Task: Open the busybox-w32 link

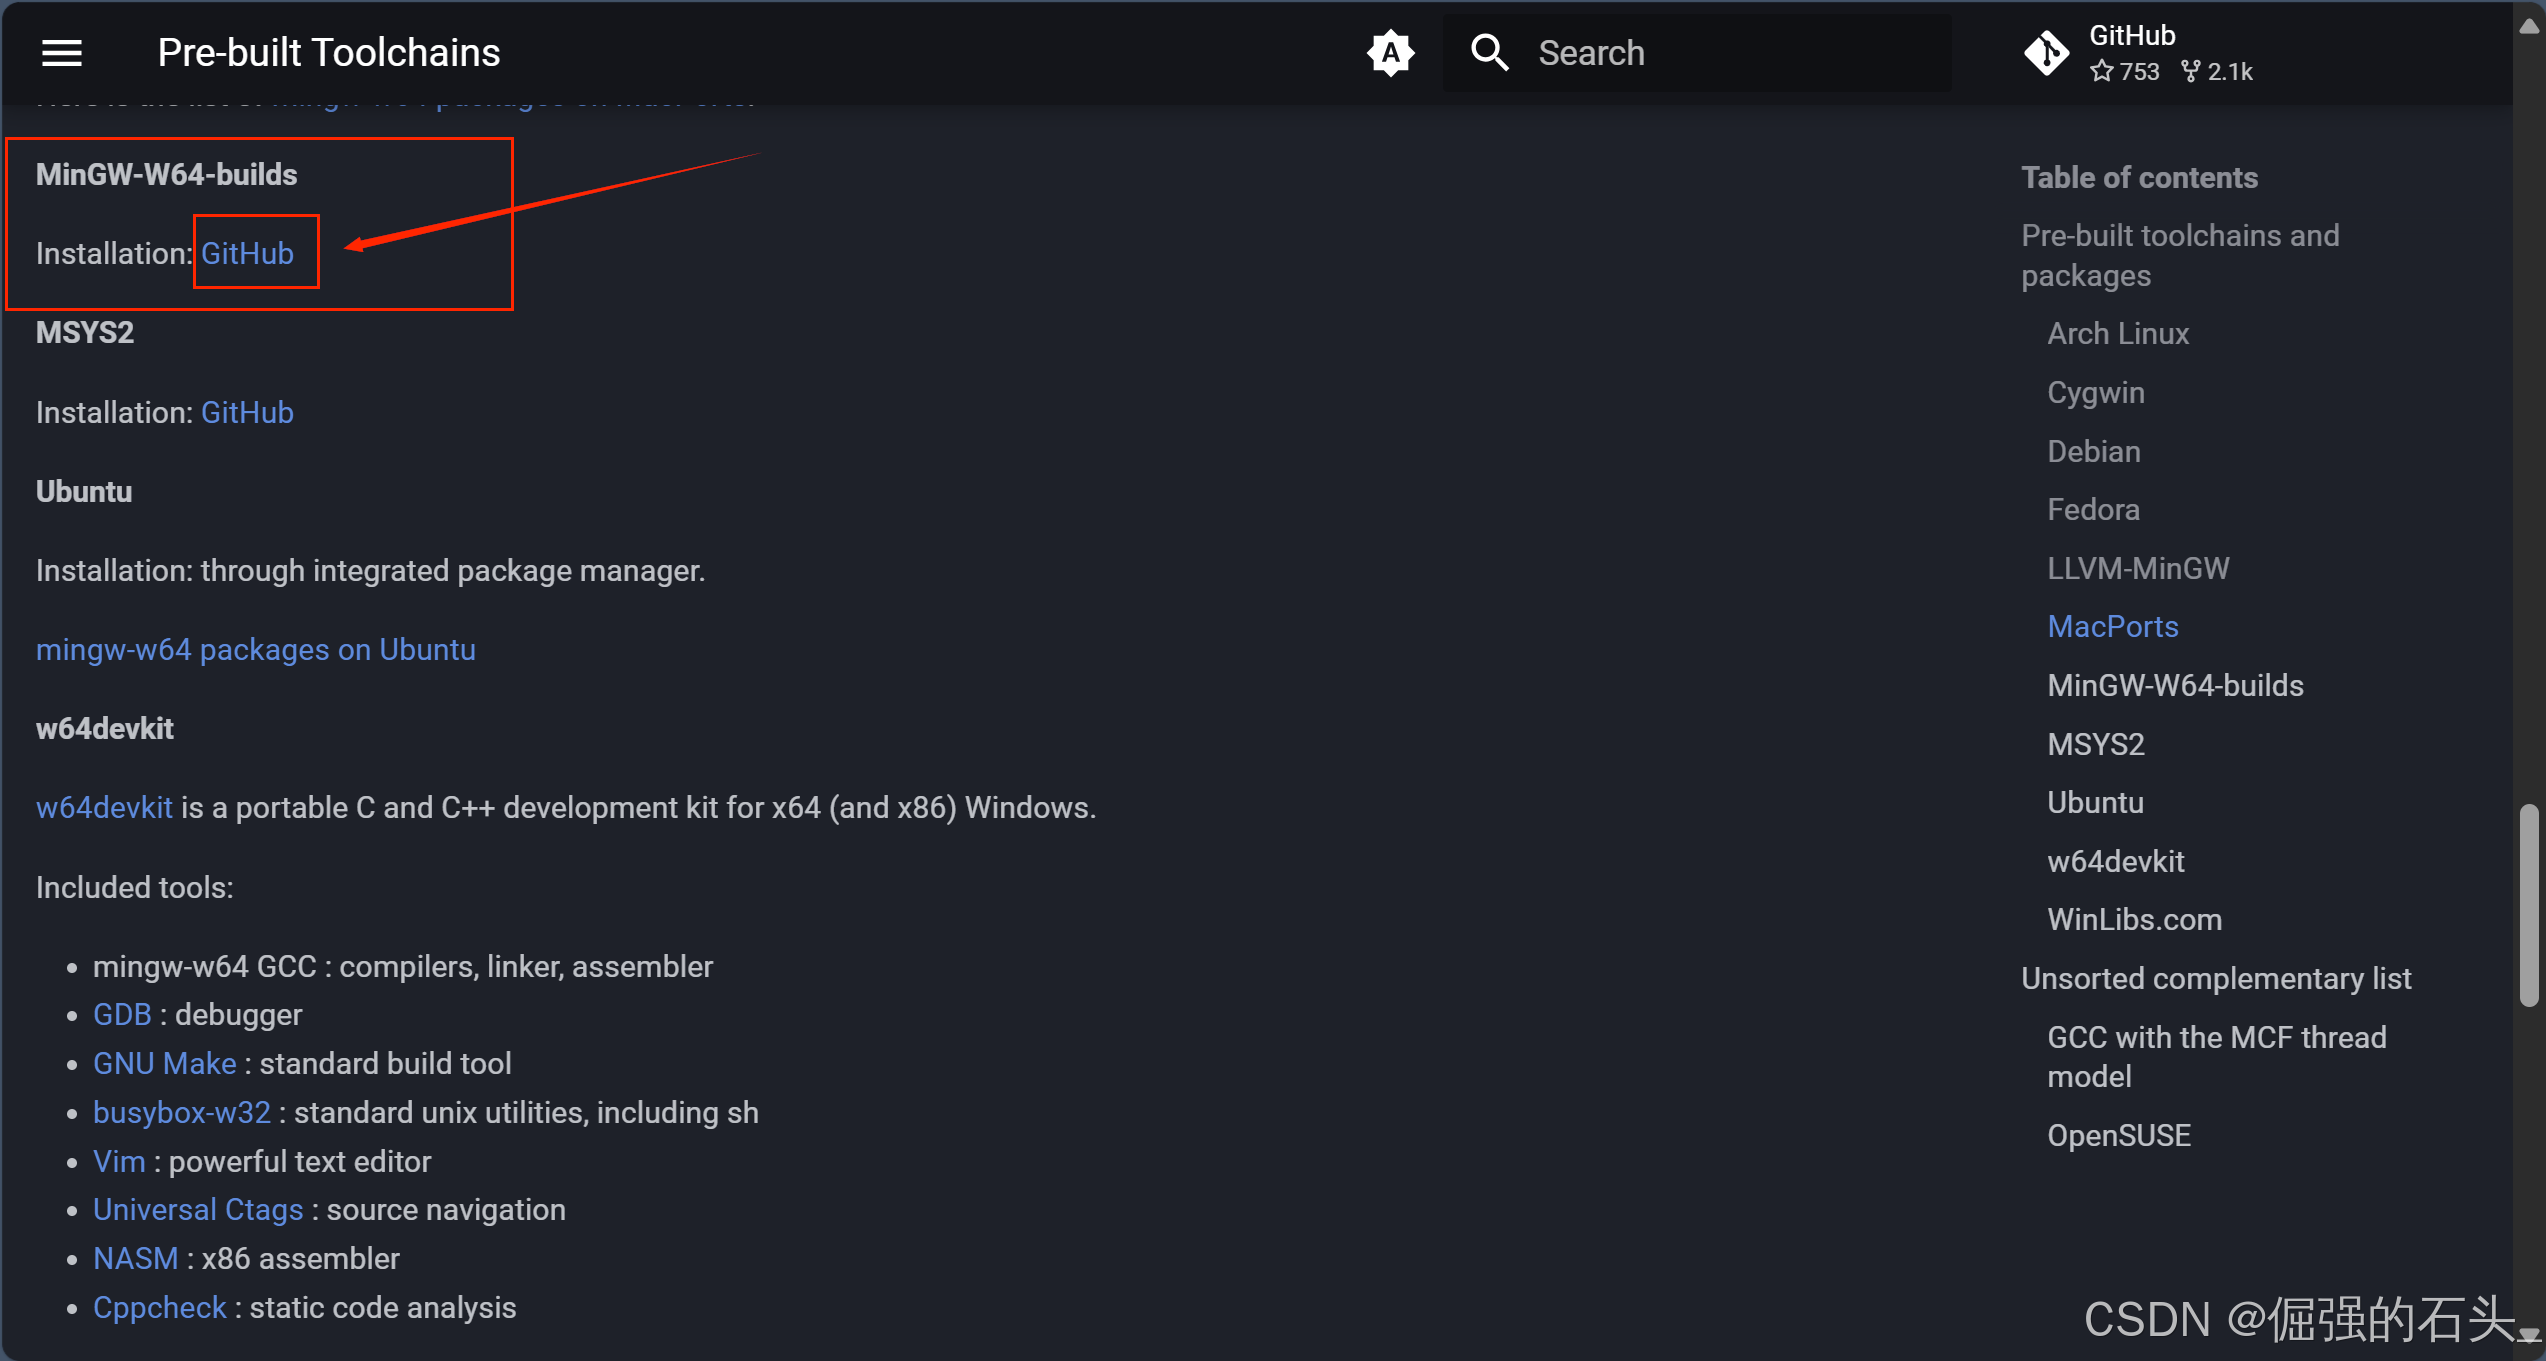Action: [x=182, y=1113]
